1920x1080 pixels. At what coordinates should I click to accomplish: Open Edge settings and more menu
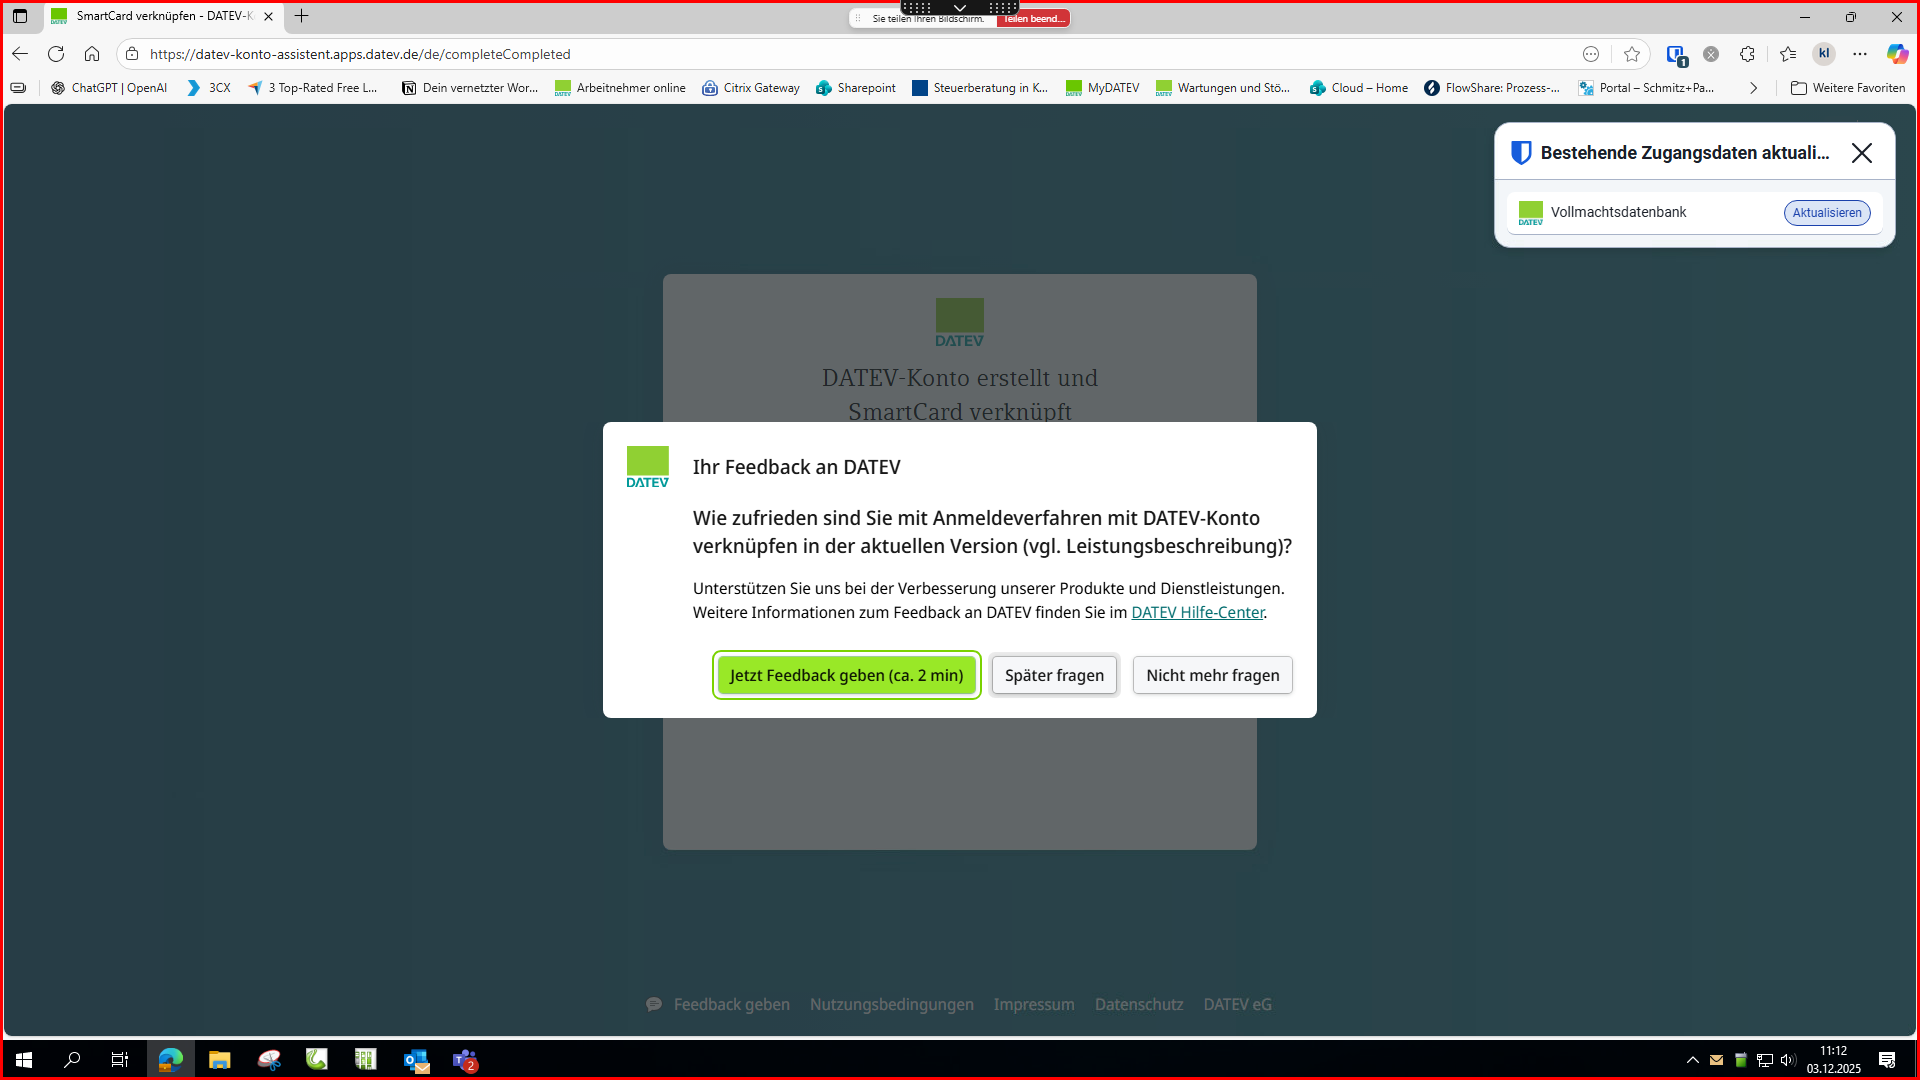click(1860, 54)
